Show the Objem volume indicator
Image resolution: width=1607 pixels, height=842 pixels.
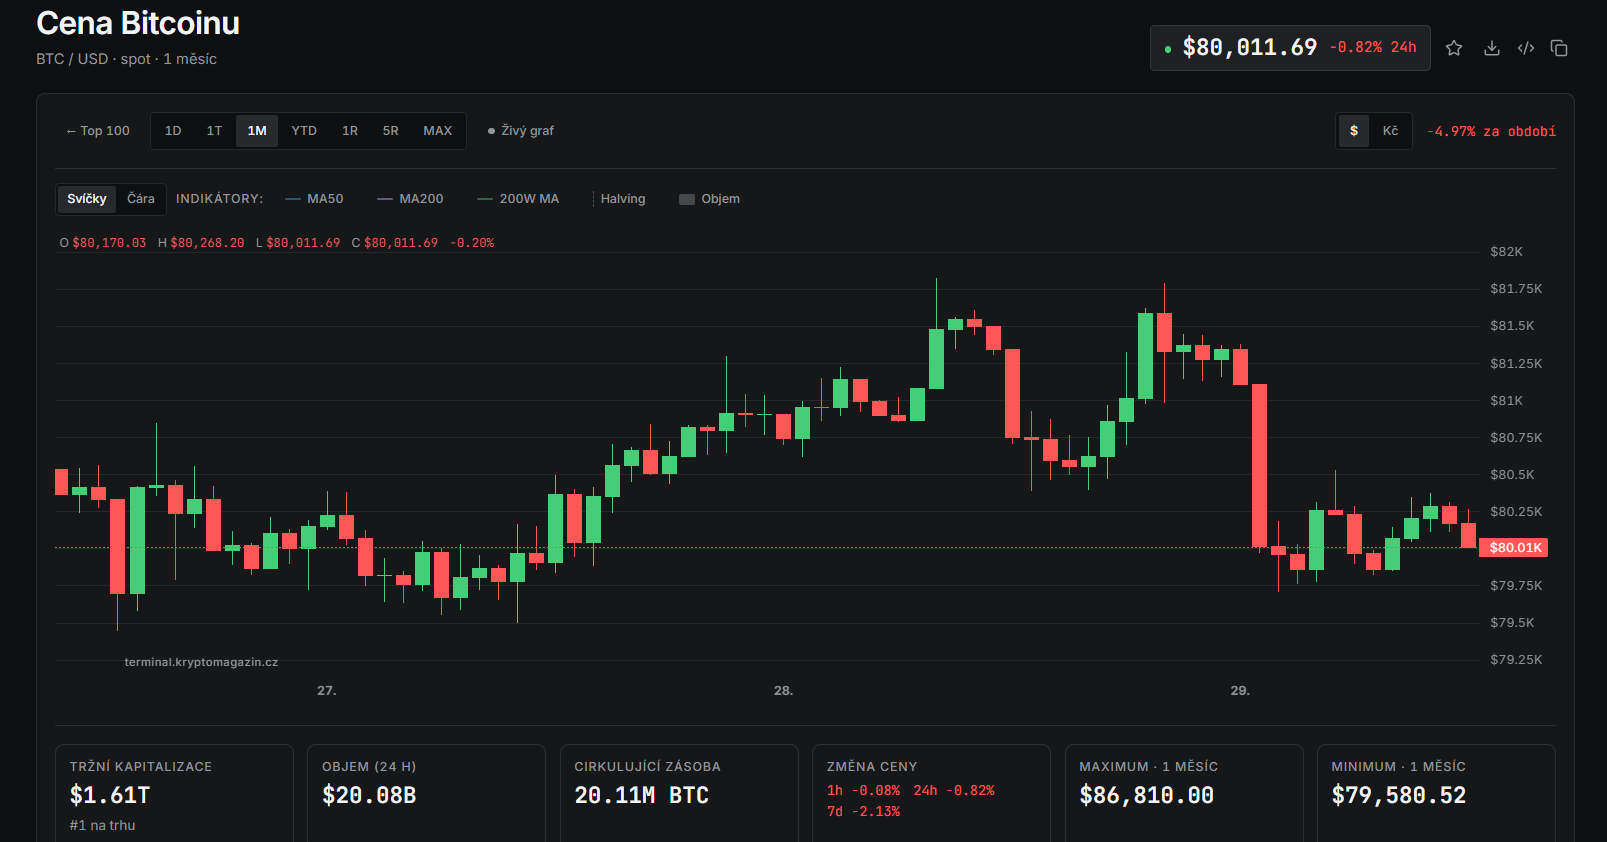point(710,199)
